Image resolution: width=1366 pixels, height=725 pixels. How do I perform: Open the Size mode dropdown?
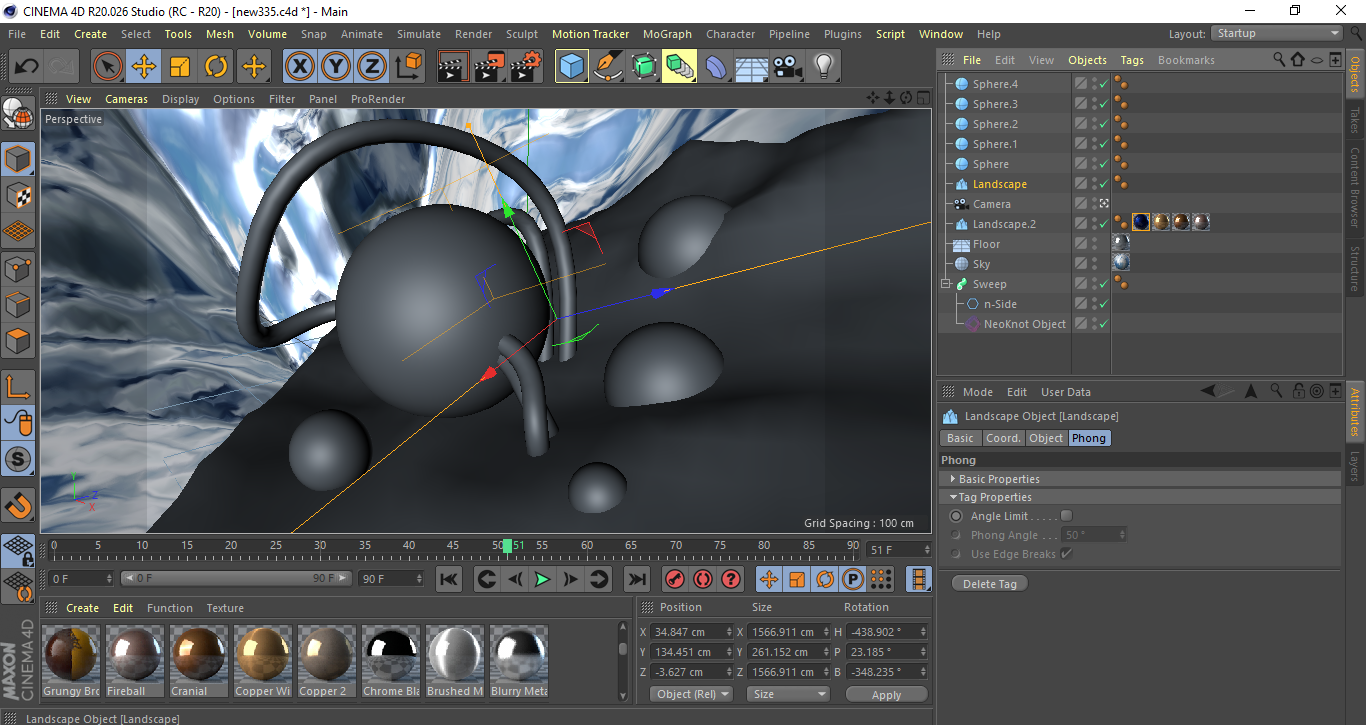pos(789,694)
